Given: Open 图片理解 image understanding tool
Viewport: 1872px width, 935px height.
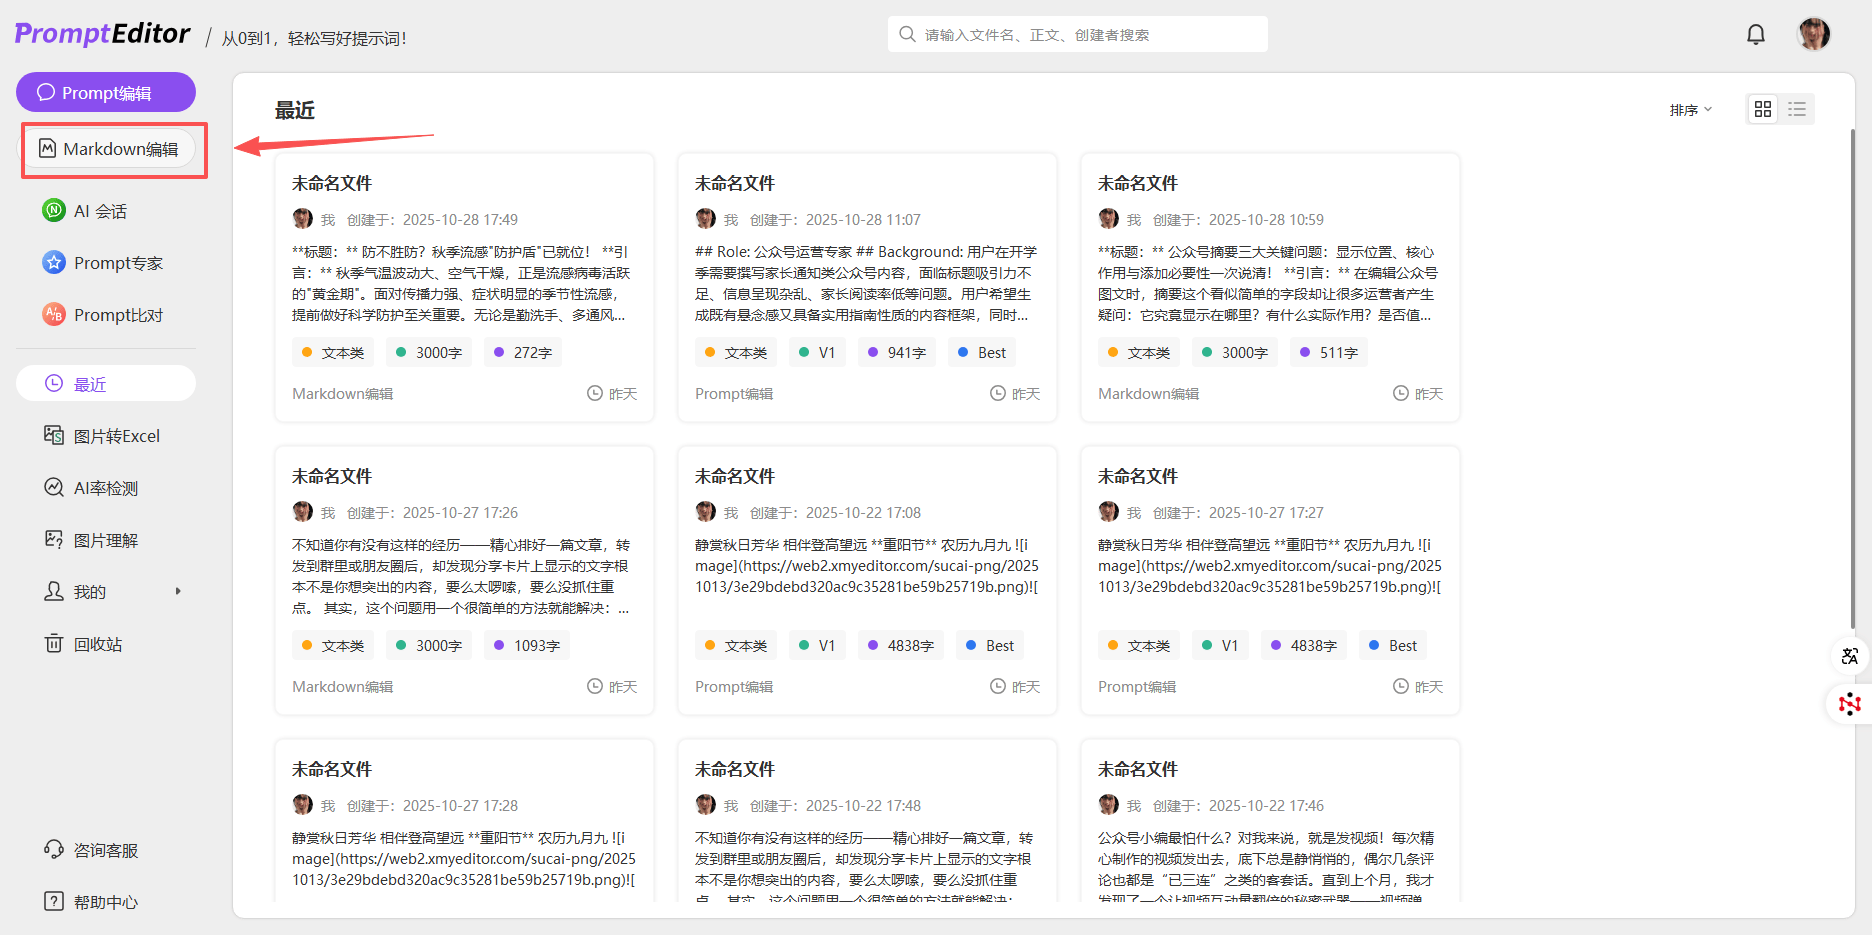Looking at the screenshot, I should [105, 540].
